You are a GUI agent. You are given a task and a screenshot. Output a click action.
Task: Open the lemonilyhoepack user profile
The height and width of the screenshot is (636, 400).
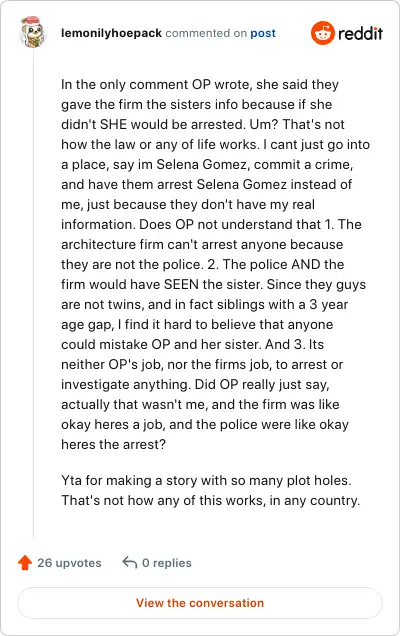(x=111, y=33)
